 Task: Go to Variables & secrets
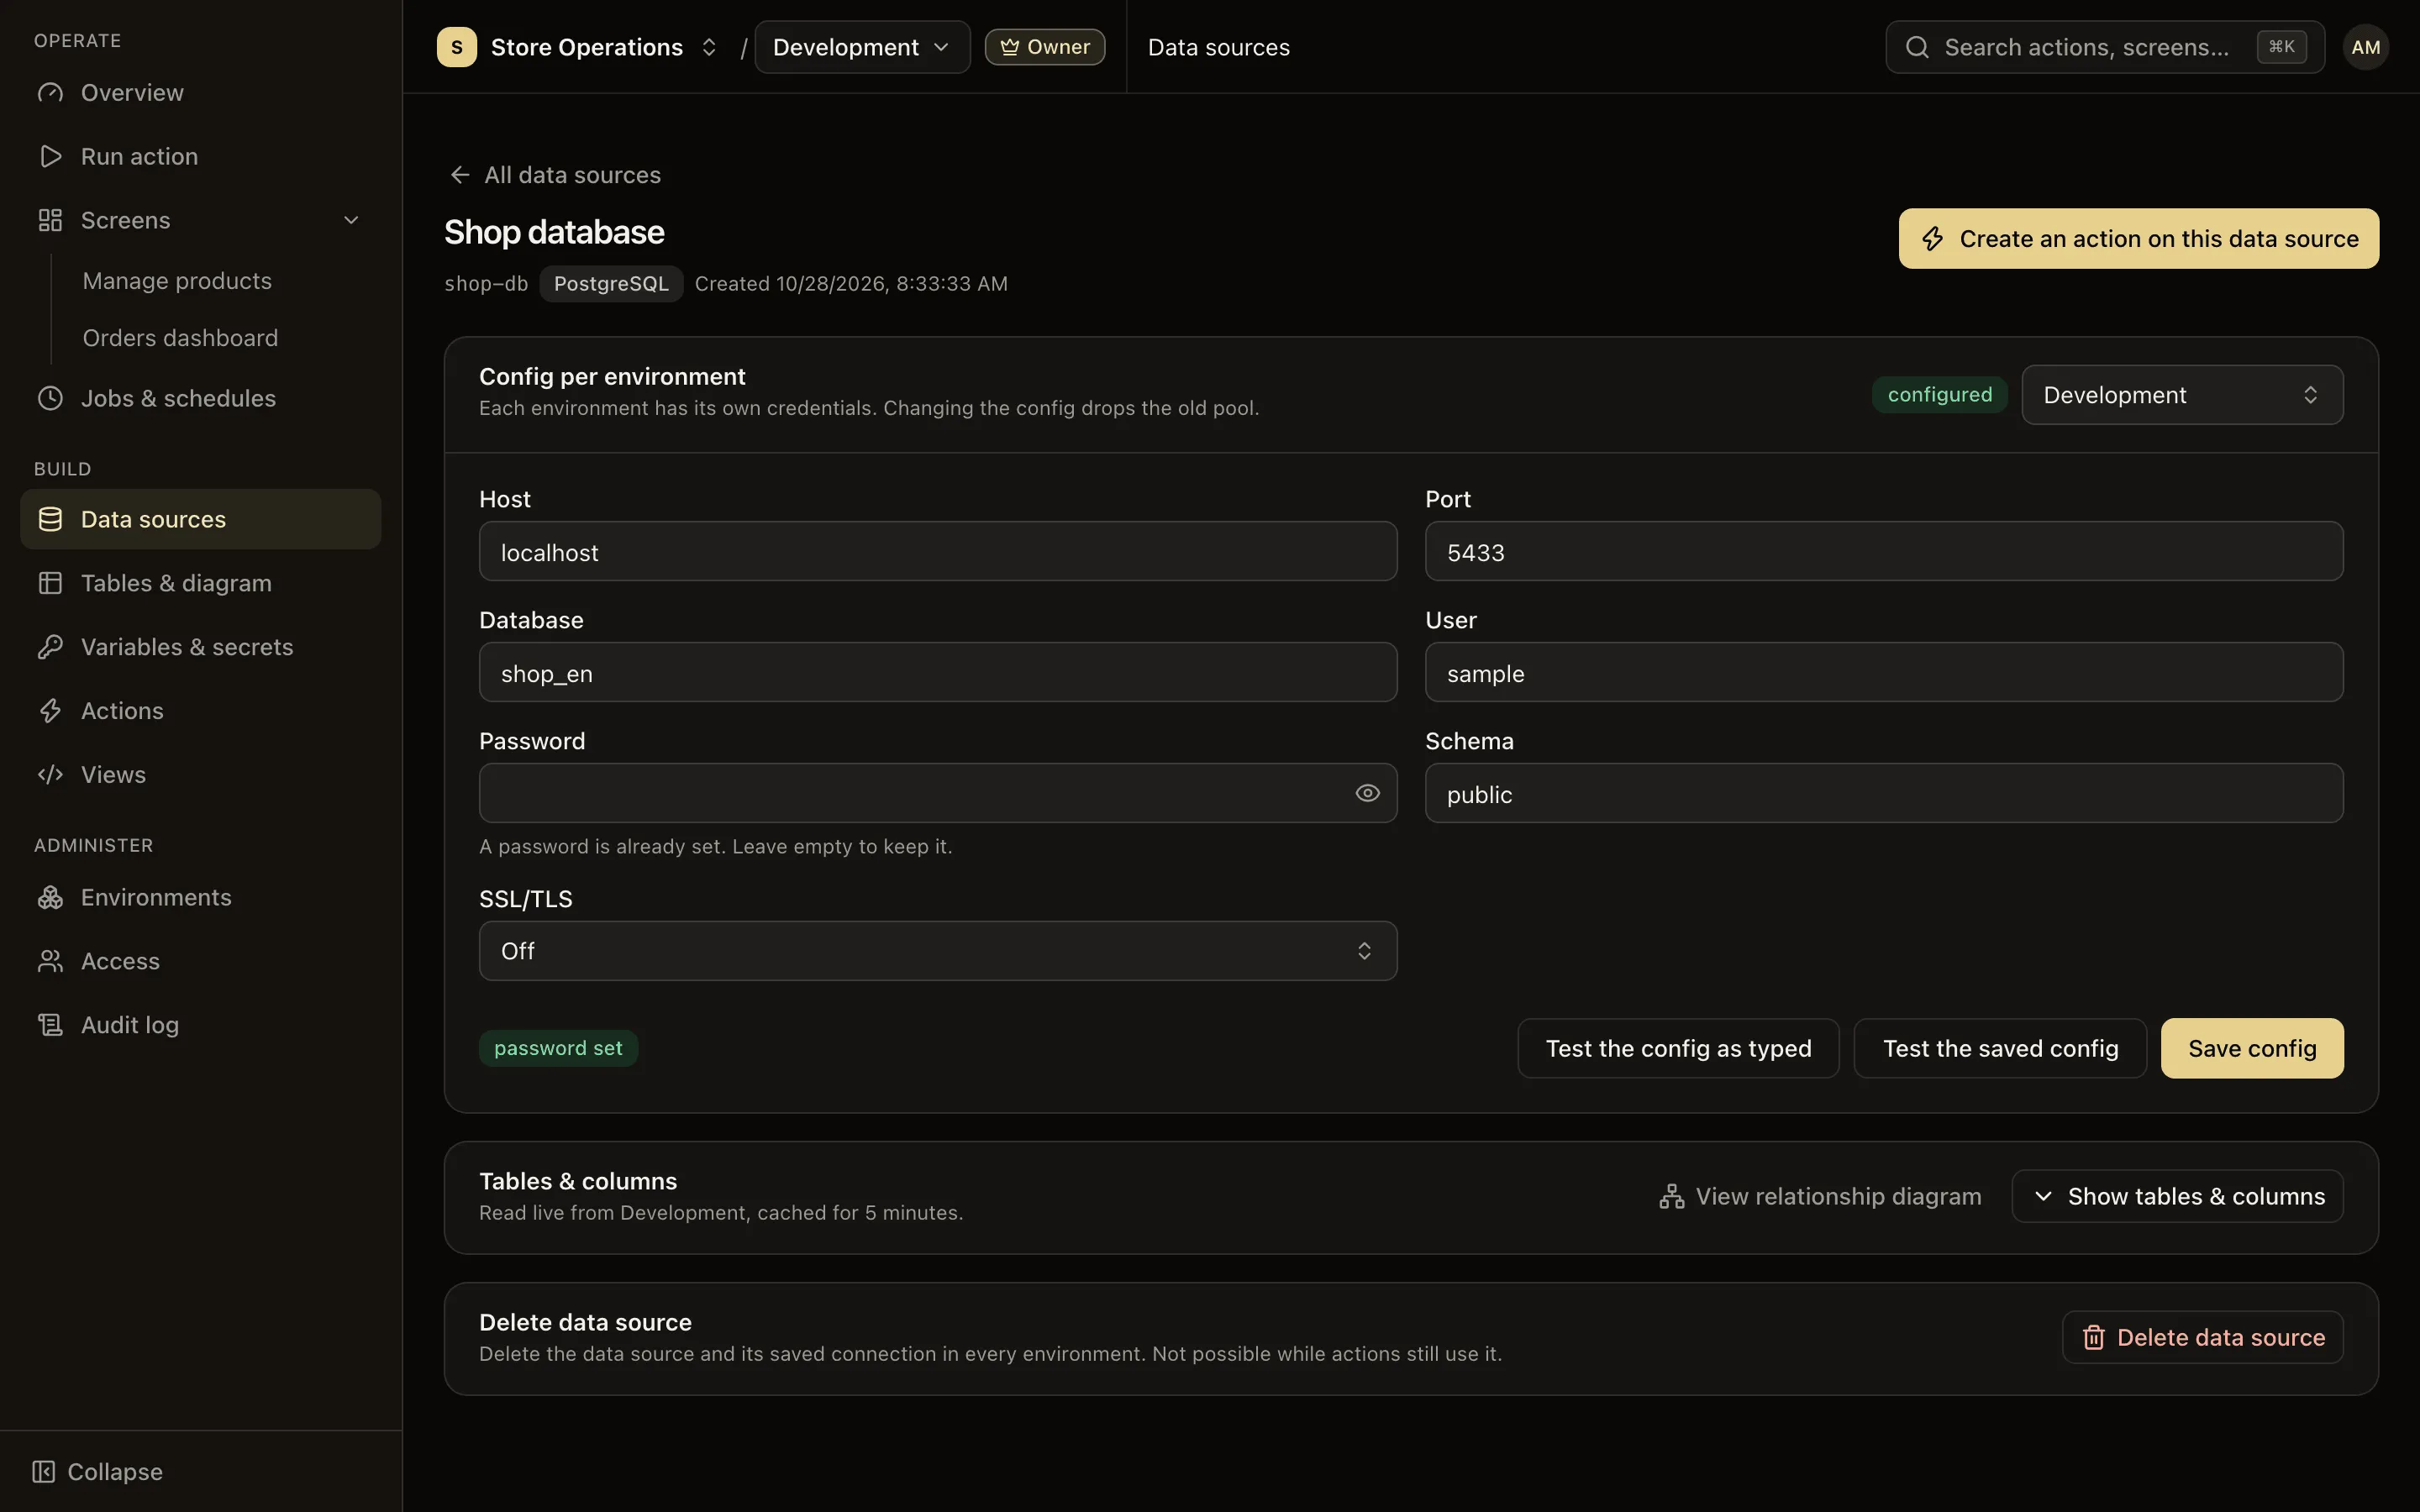pyautogui.click(x=200, y=647)
